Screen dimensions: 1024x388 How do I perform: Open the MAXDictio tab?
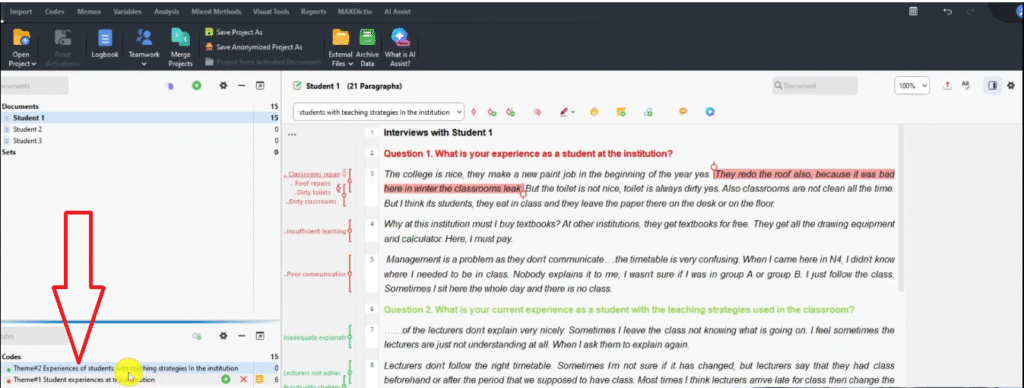(x=355, y=12)
